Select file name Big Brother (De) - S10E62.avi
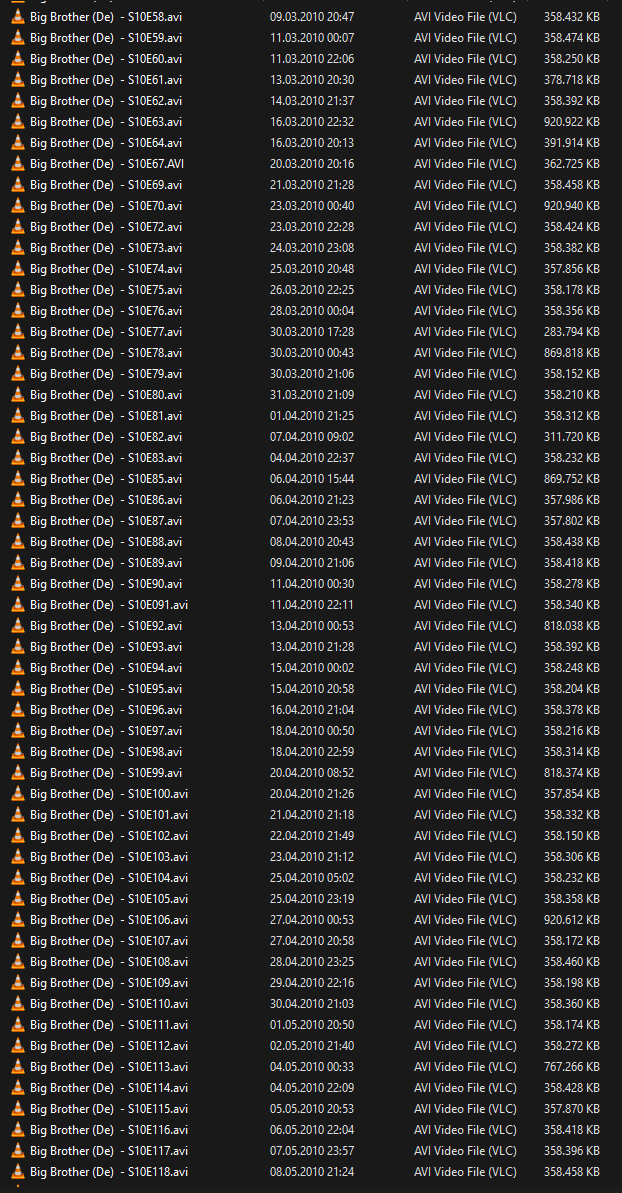This screenshot has width=622, height=1193. (106, 100)
